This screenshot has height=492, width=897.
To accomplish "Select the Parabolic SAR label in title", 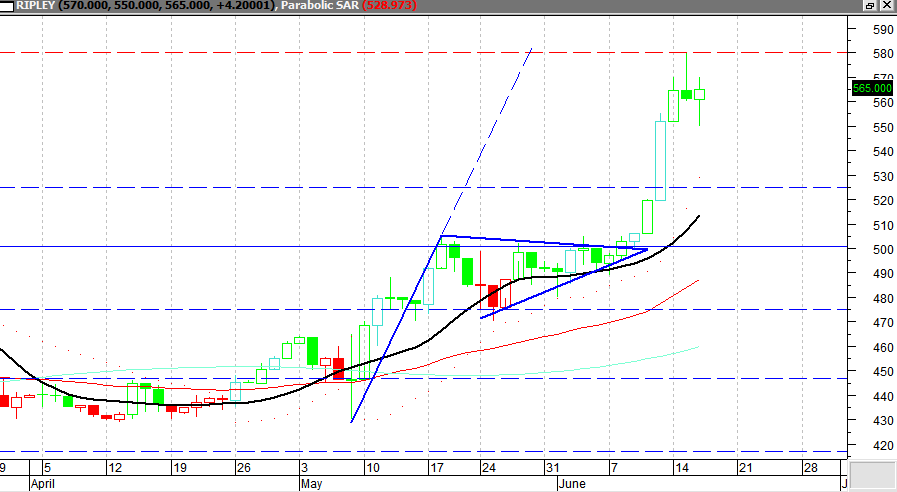I will click(x=320, y=5).
